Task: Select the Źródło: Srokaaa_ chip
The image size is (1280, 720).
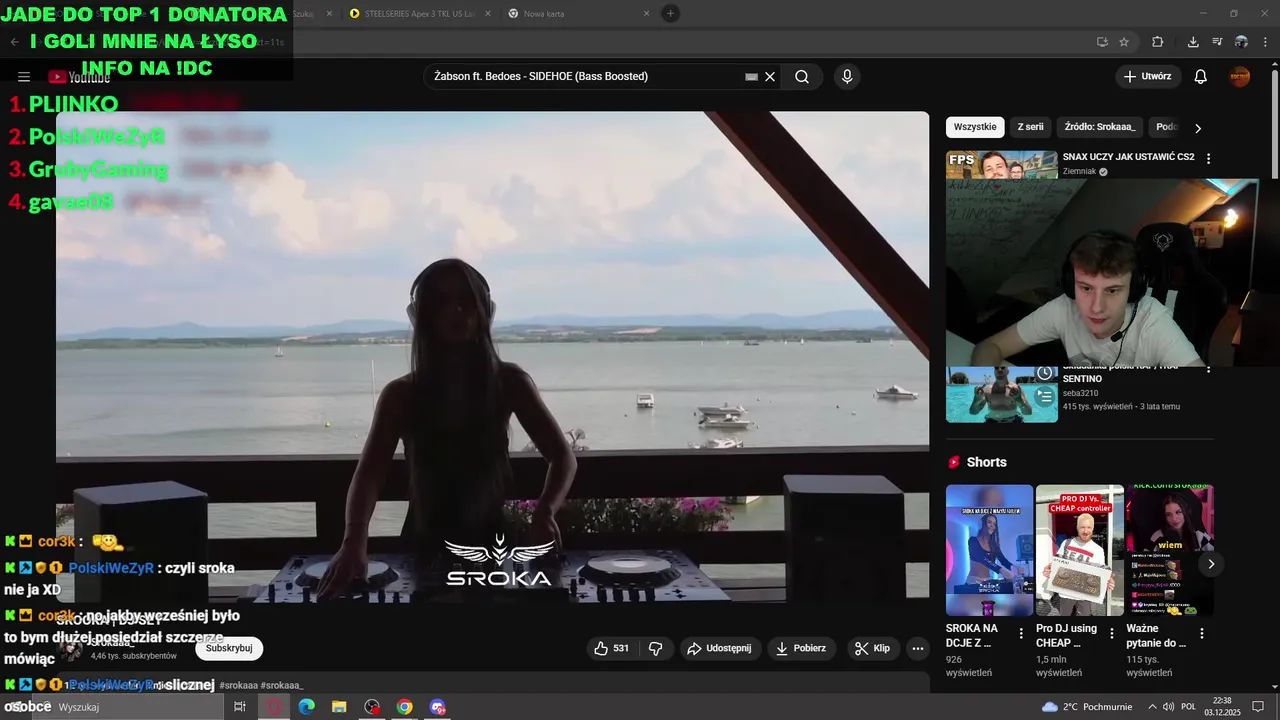Action: [1100, 127]
